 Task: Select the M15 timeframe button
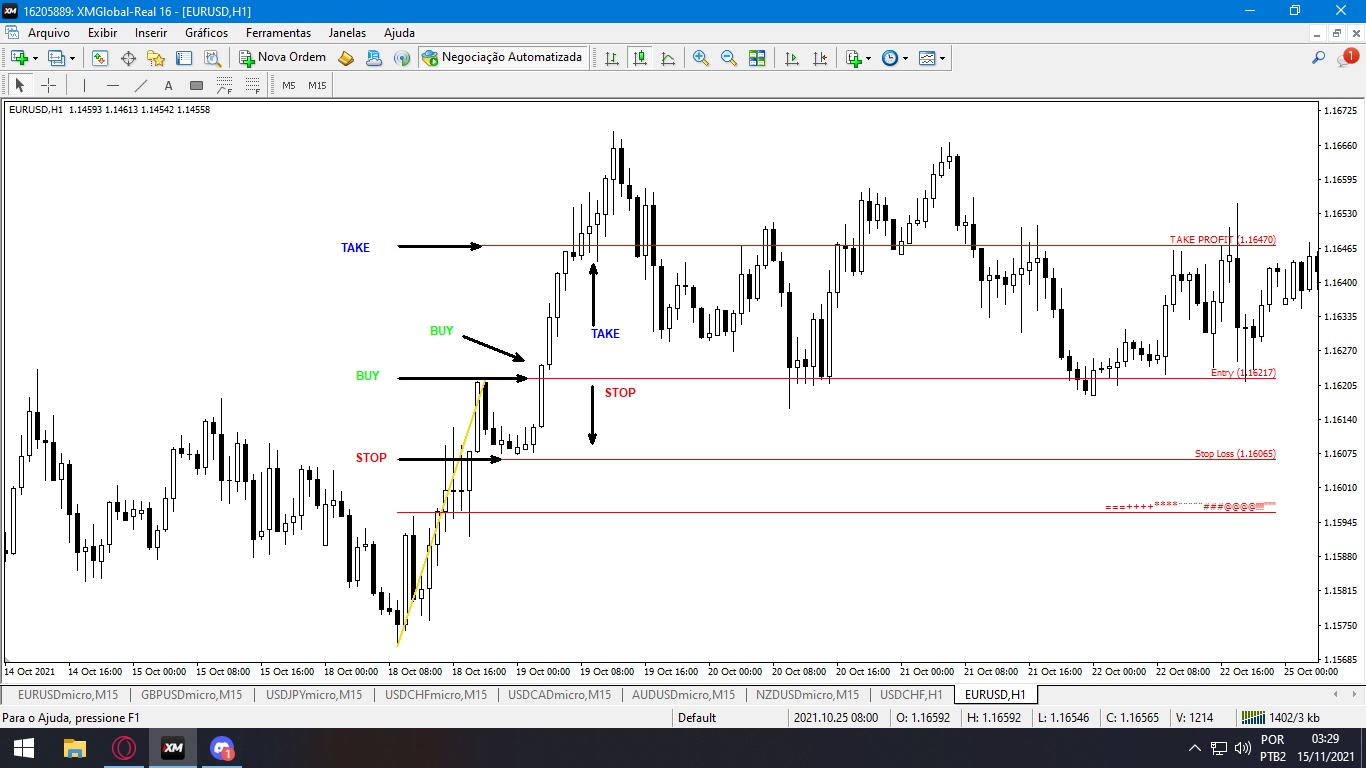click(317, 85)
